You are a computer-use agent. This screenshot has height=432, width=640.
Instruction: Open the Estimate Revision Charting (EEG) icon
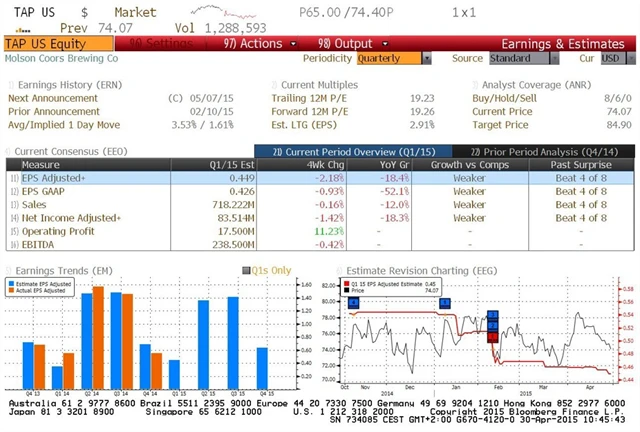coord(341,268)
